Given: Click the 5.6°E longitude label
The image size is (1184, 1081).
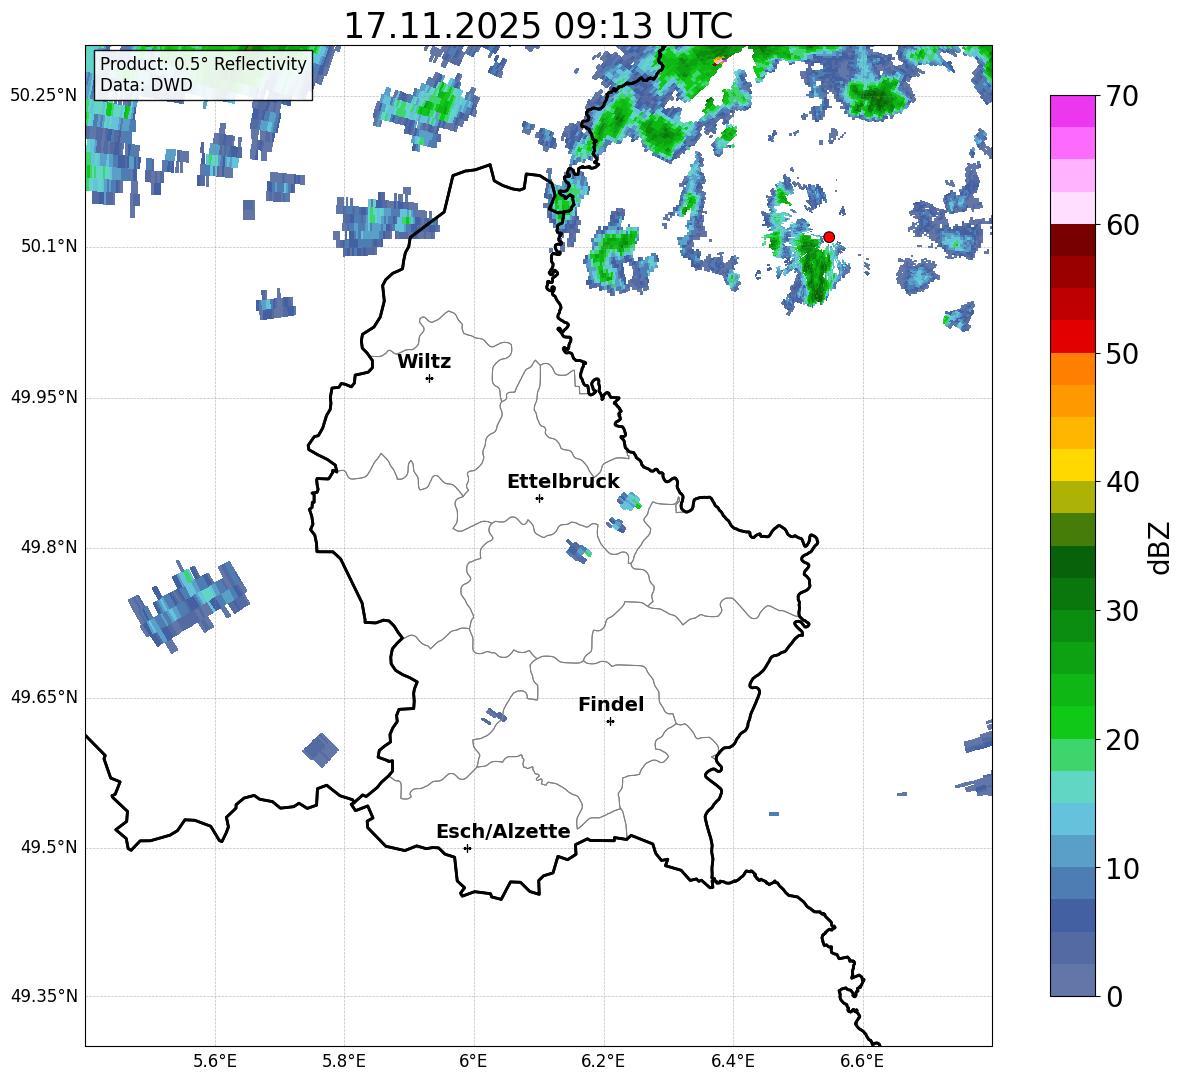Looking at the screenshot, I should coord(215,1061).
